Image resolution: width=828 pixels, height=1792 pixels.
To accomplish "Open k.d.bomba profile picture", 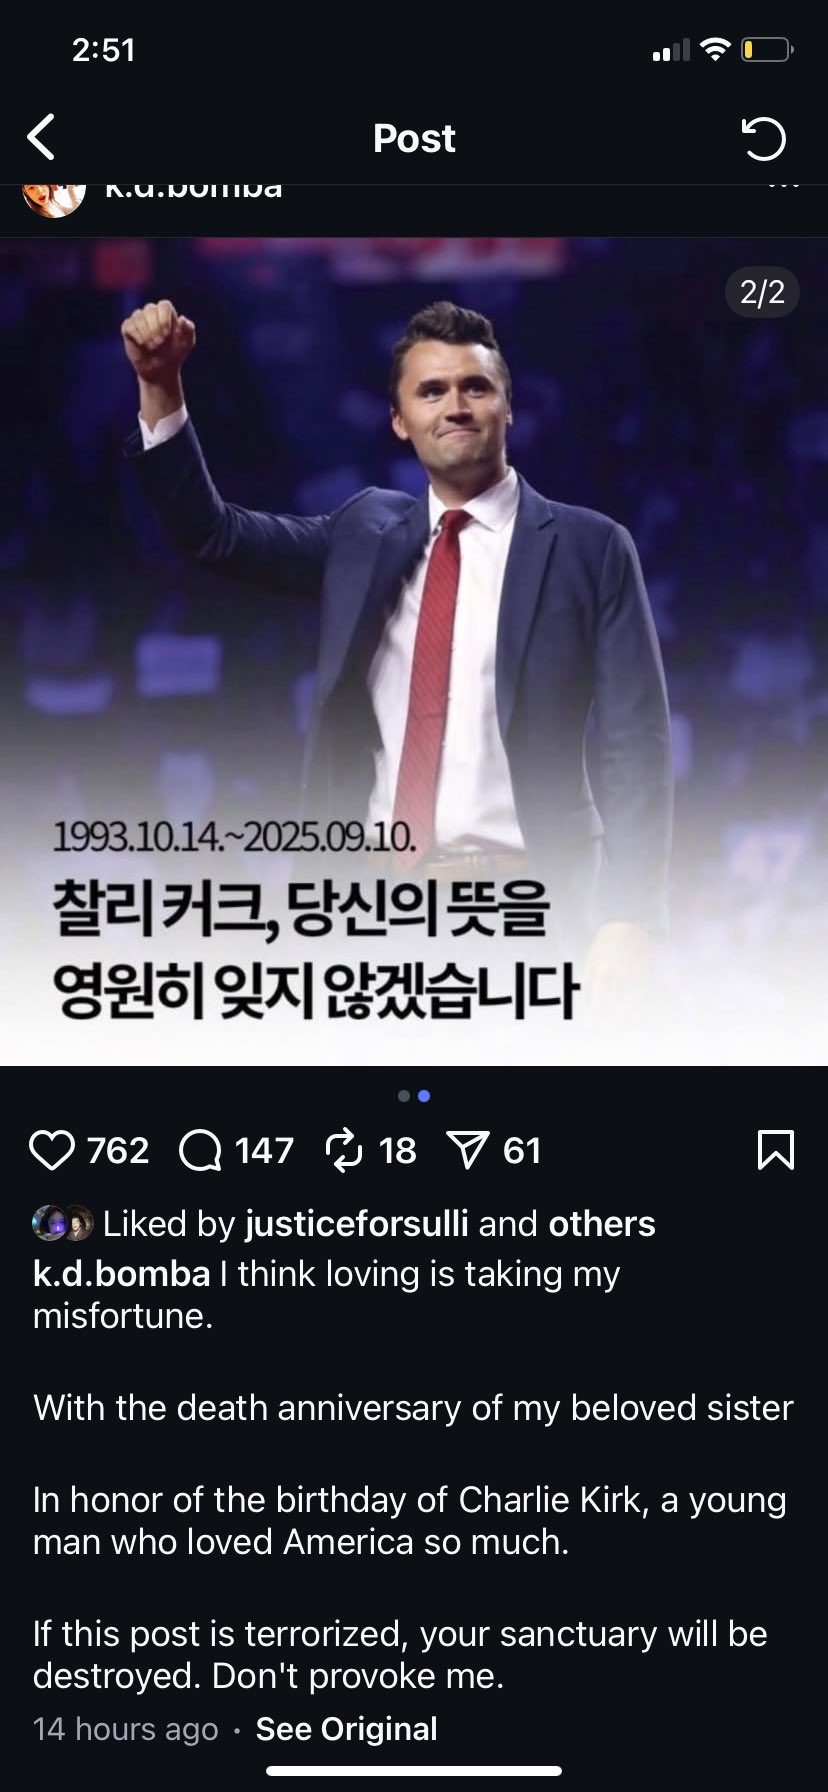I will coord(54,199).
